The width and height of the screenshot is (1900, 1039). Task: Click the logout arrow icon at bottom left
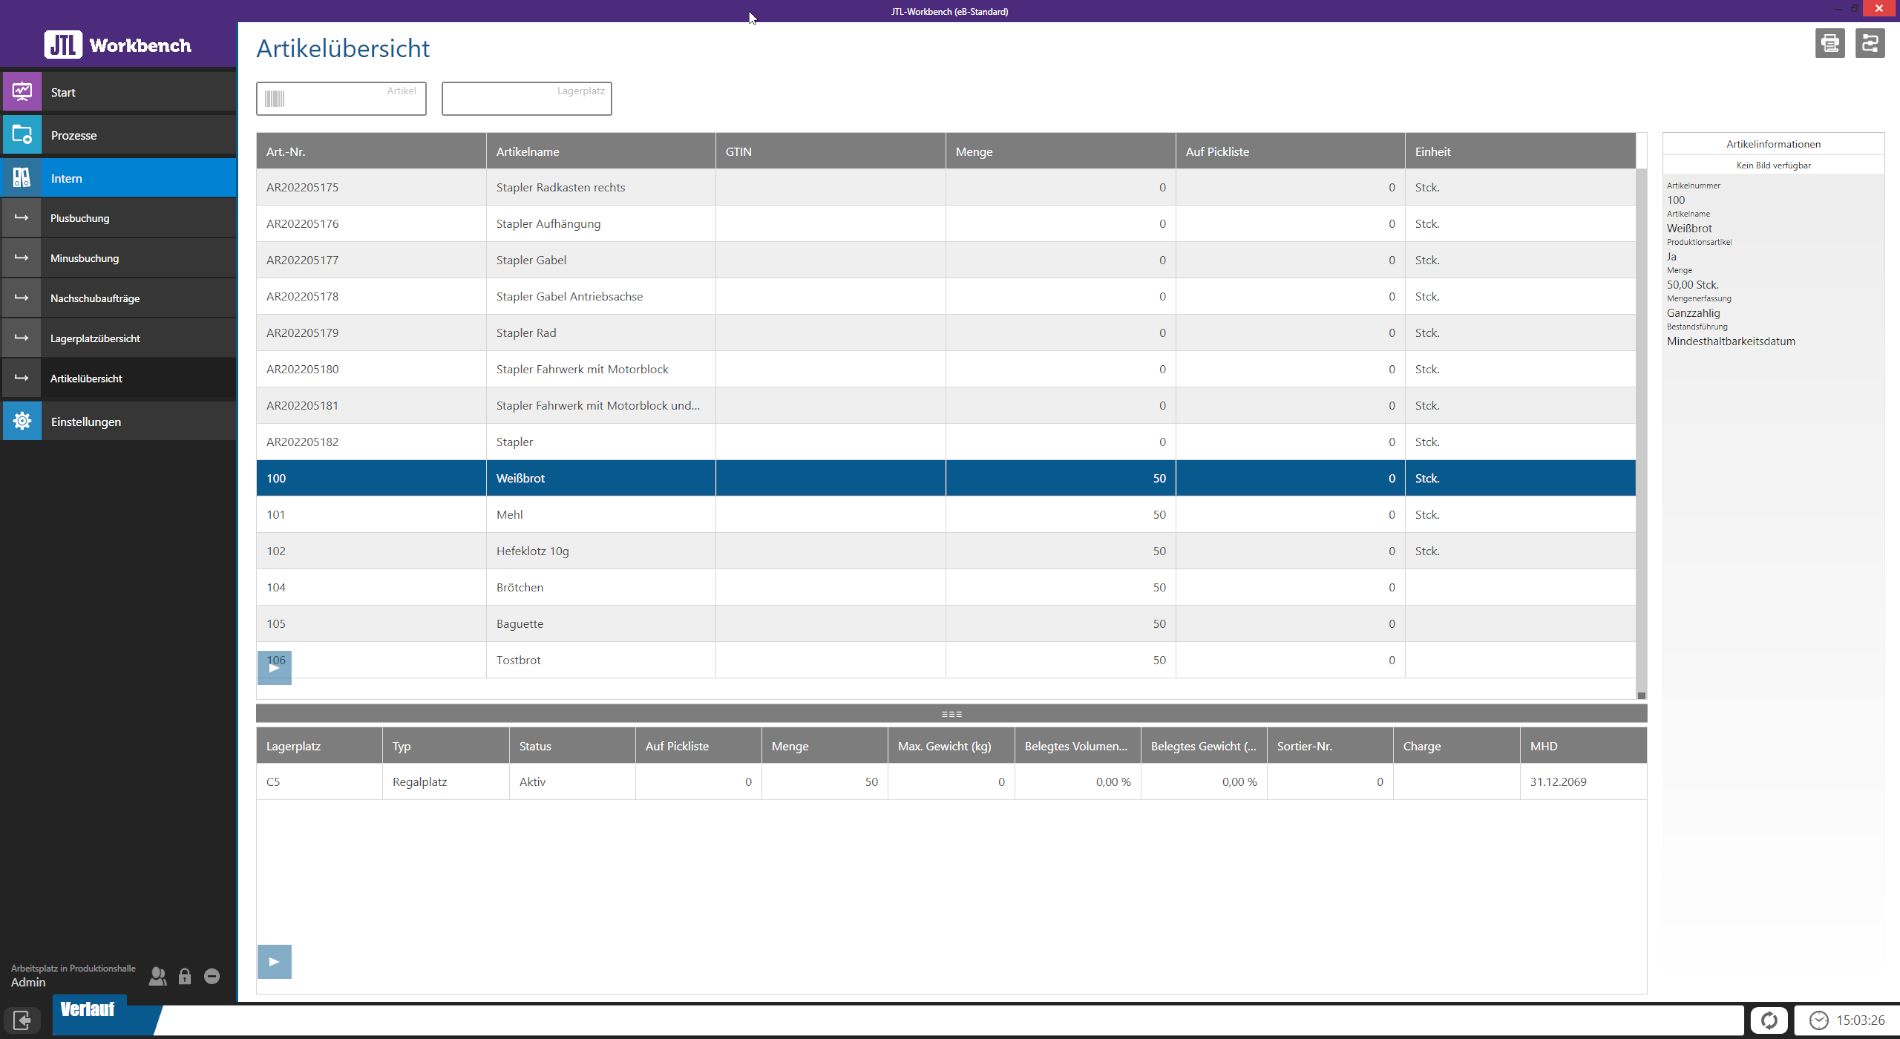pos(22,1020)
